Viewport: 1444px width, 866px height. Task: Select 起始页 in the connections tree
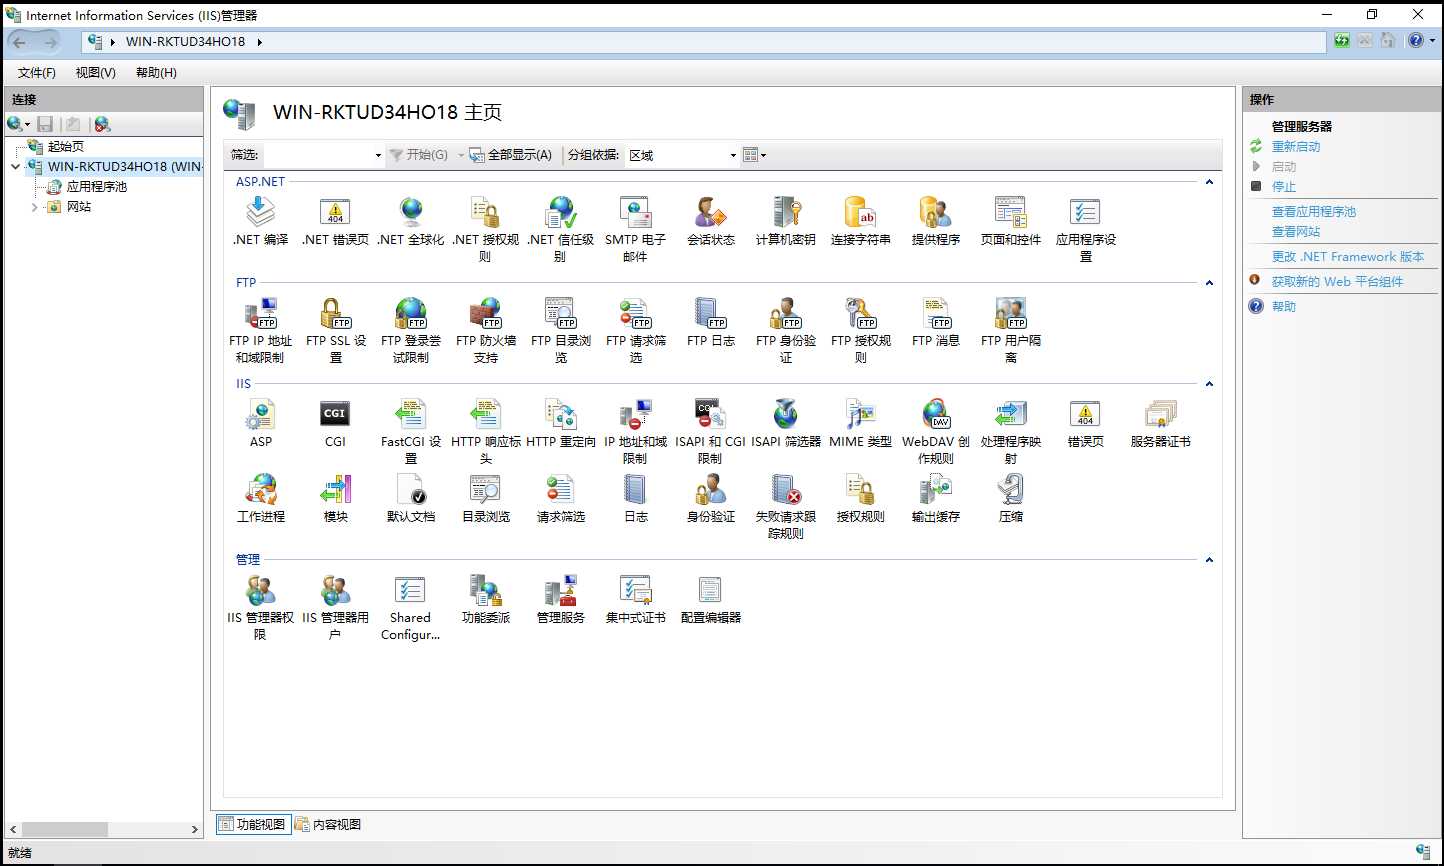tap(66, 147)
